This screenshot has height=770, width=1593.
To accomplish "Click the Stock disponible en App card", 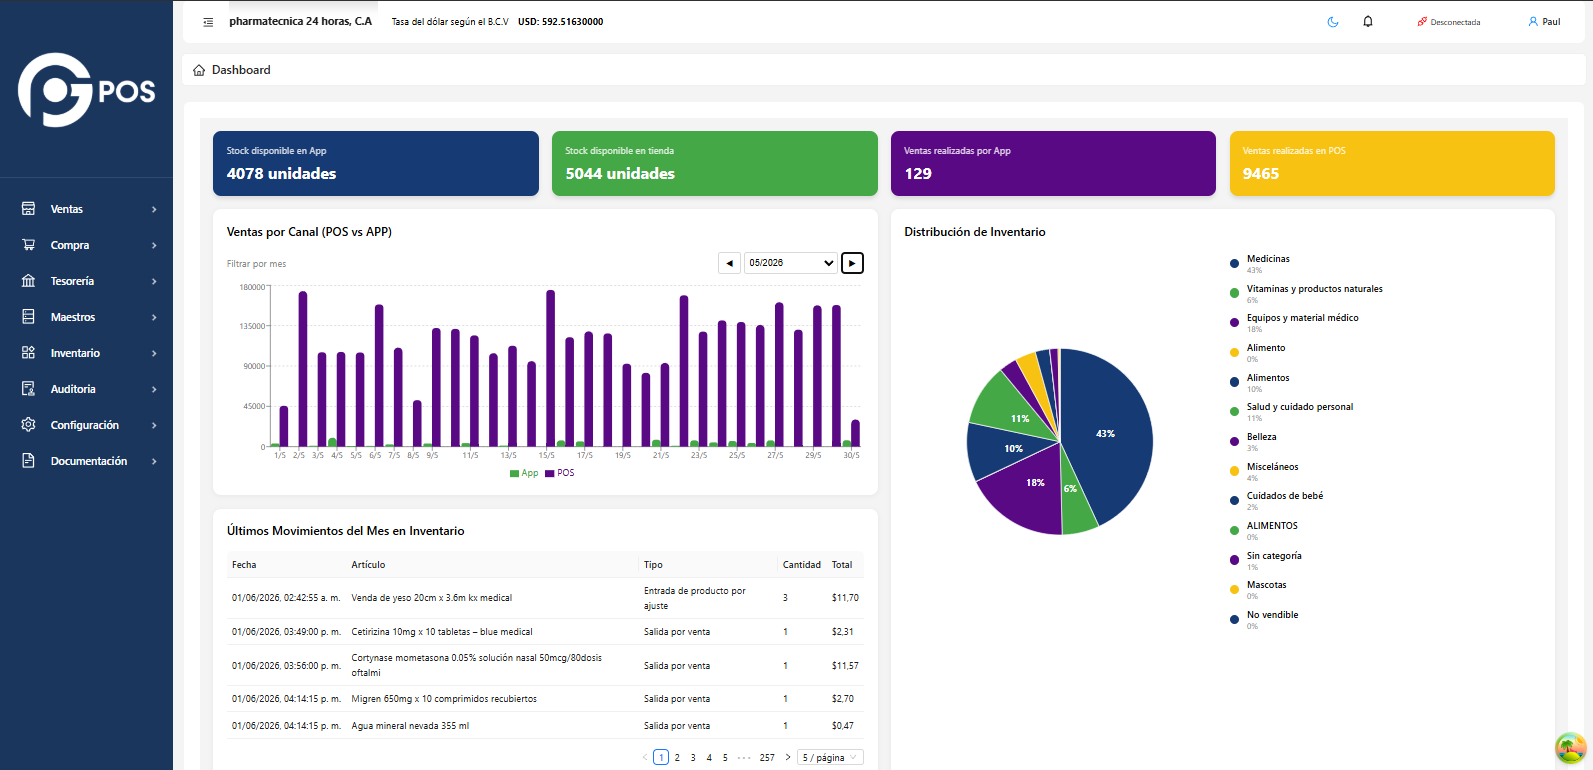I will click(376, 163).
